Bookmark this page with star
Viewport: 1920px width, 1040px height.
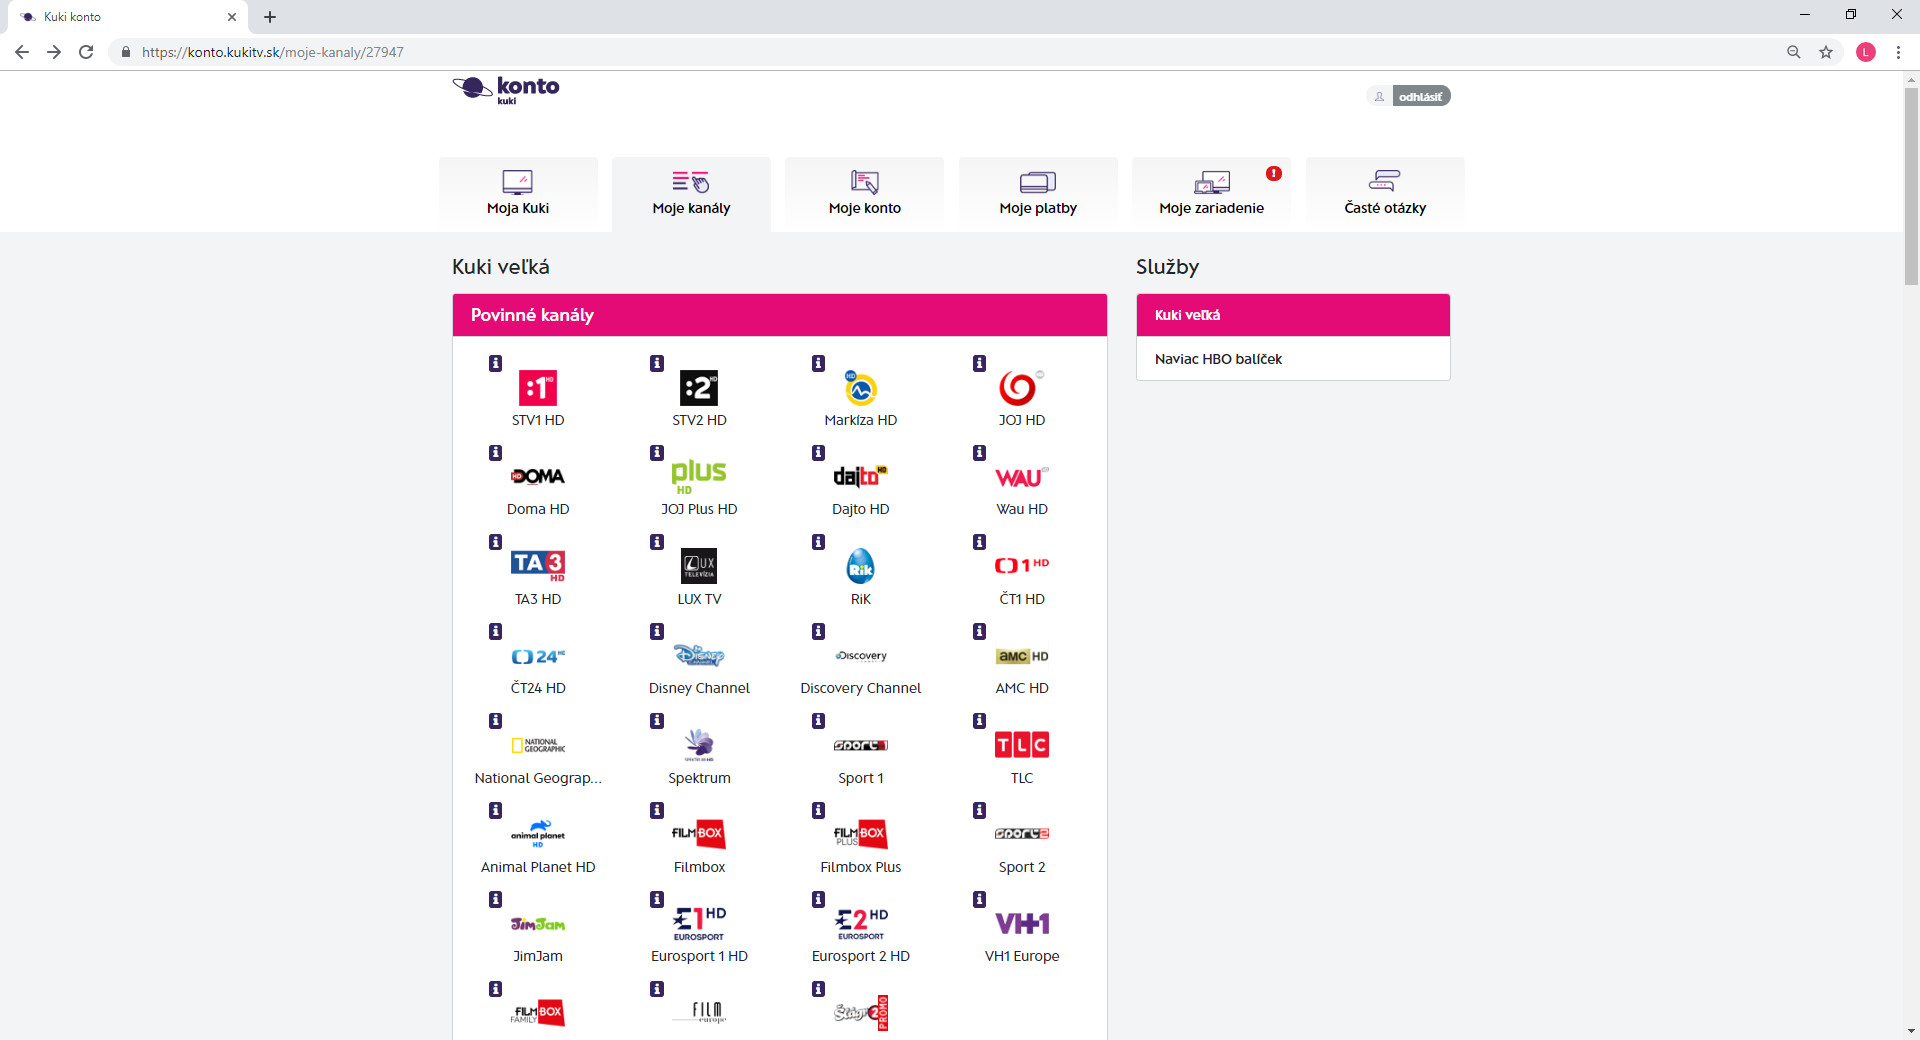[x=1826, y=52]
